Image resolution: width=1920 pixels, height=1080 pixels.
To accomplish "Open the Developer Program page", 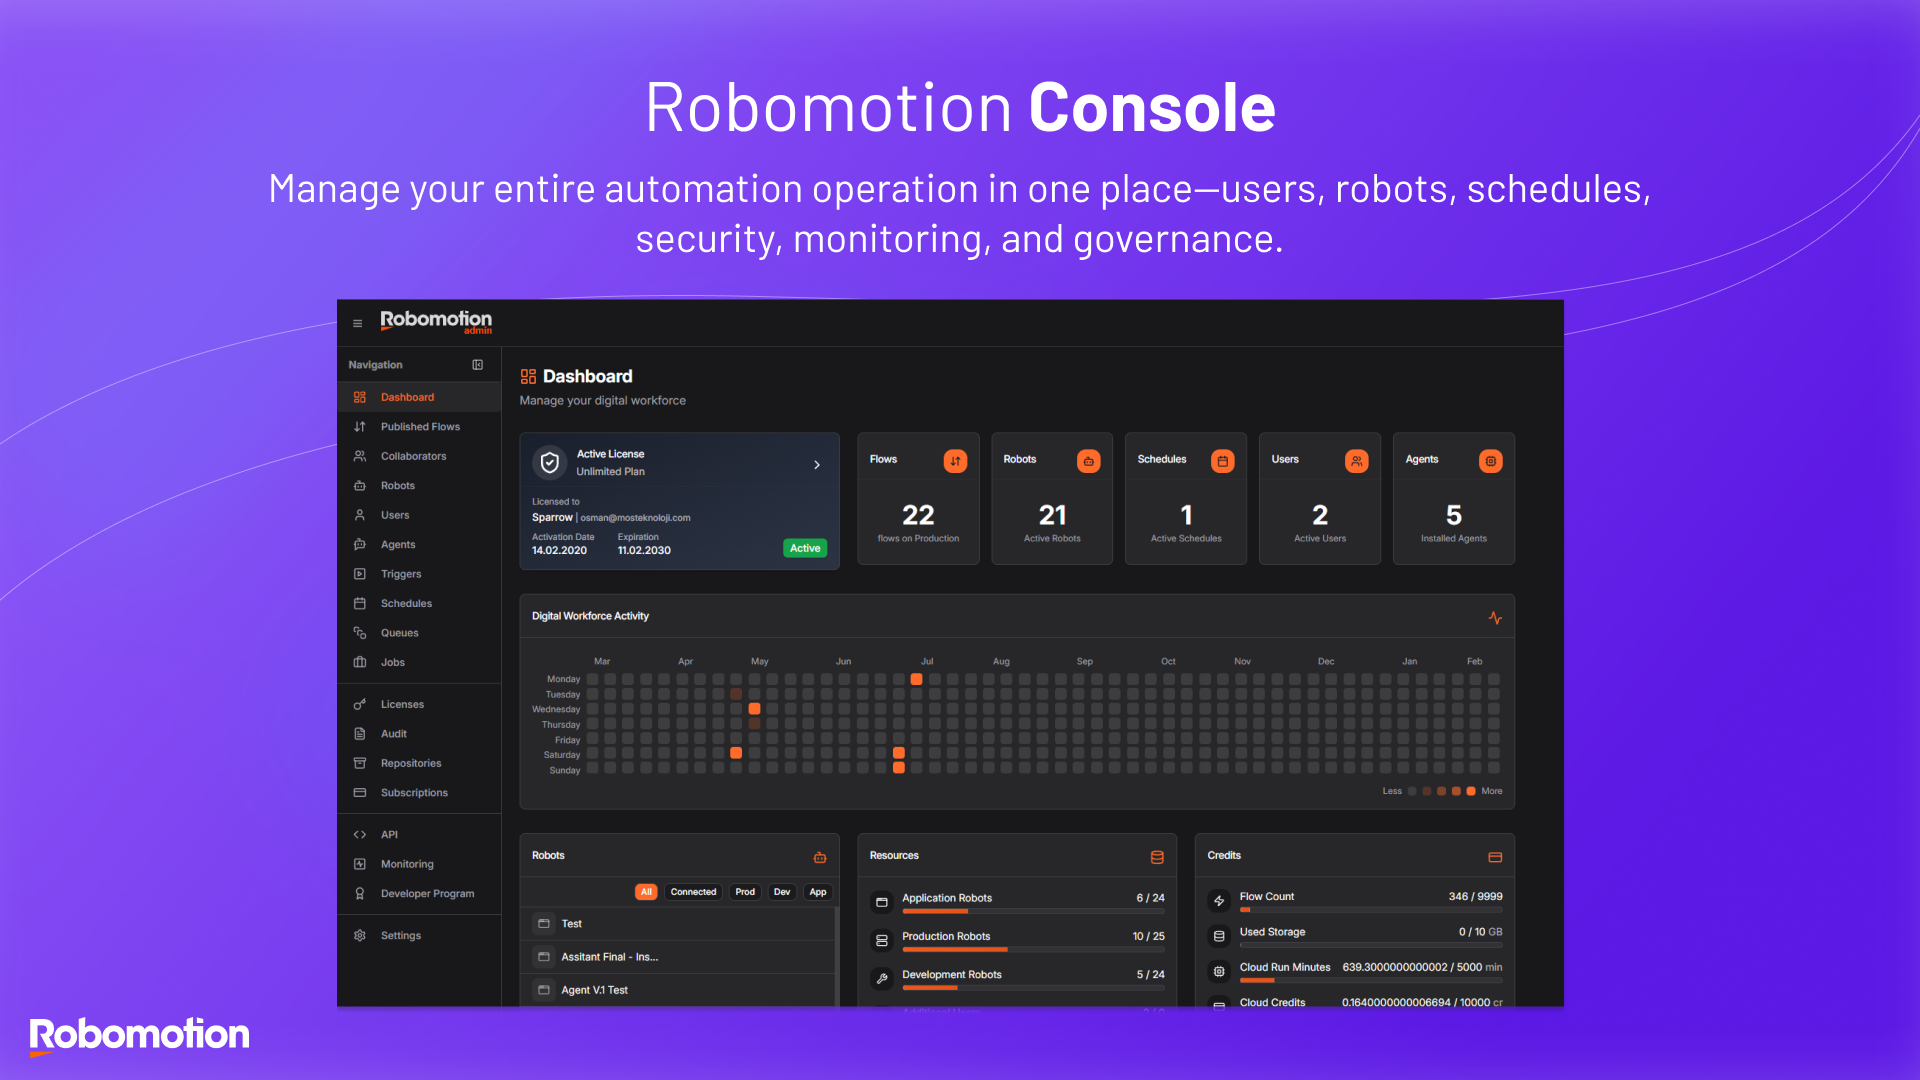I will [425, 893].
